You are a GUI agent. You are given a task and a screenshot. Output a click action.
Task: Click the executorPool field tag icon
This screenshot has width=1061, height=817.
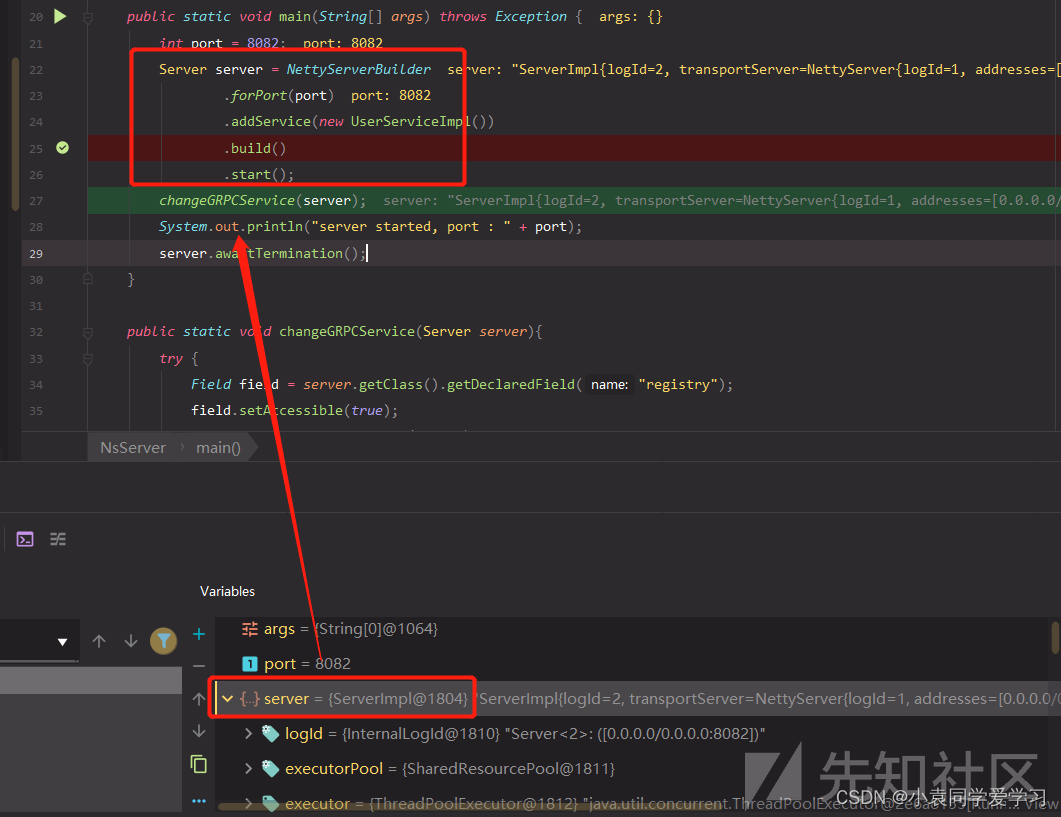(271, 768)
